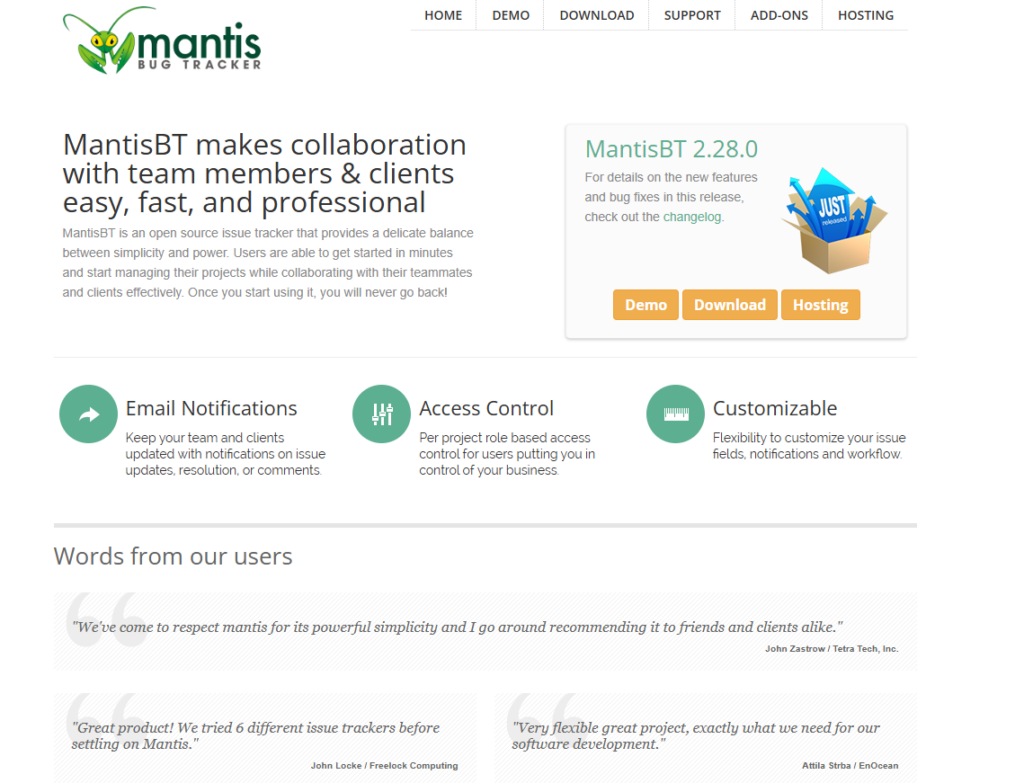Viewport: 1024px width, 783px height.
Task: Click the Email Notifications arrow icon
Action: (88, 414)
